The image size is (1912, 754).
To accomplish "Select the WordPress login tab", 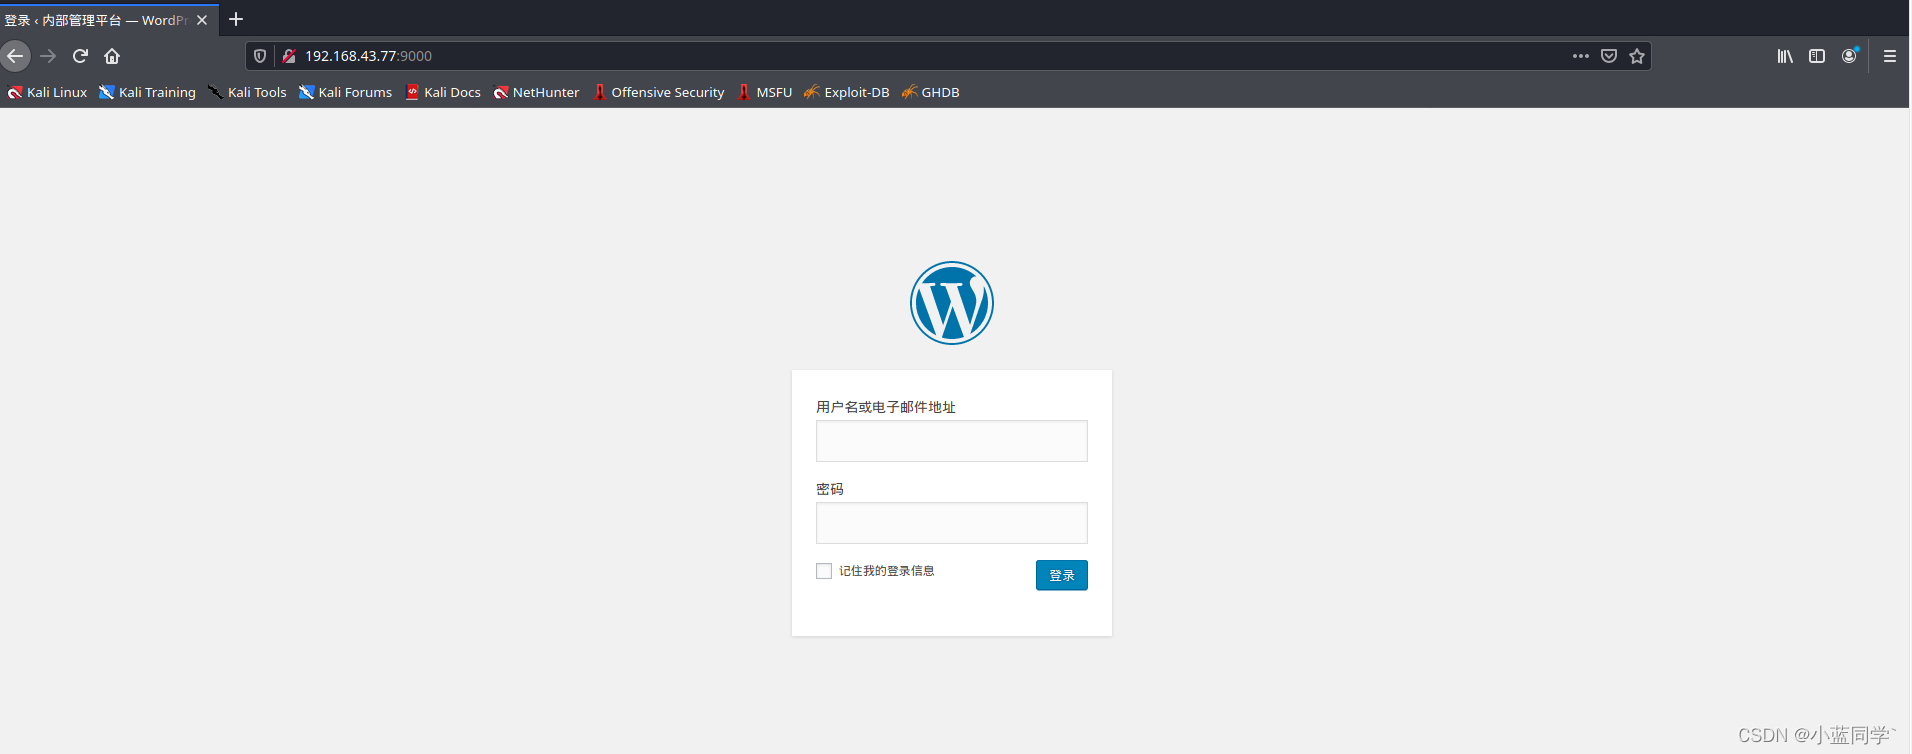I will 109,20.
